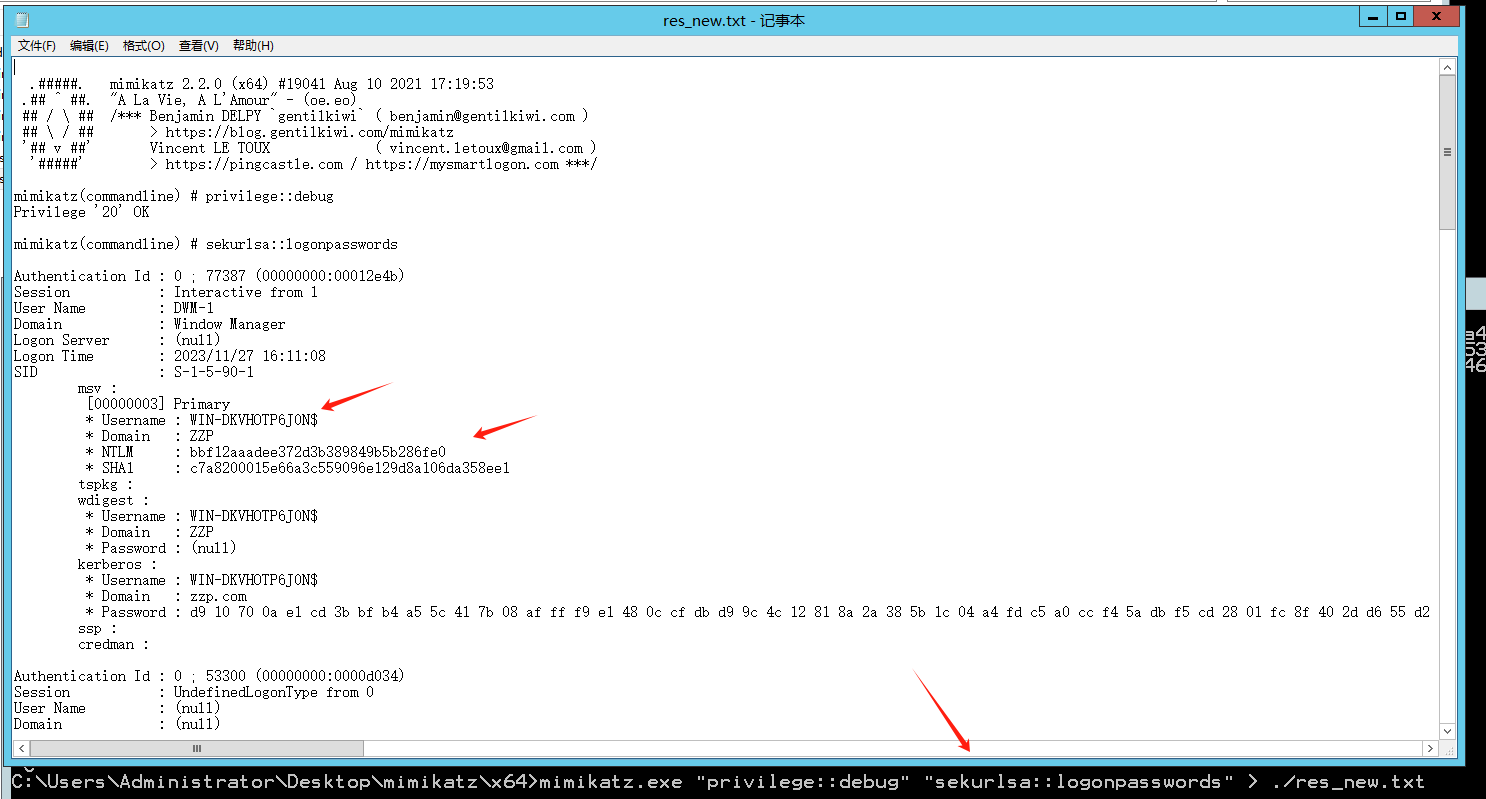1486x799 pixels.
Task: Click the horizontal scrollbar right arrow
Action: click(x=1430, y=748)
